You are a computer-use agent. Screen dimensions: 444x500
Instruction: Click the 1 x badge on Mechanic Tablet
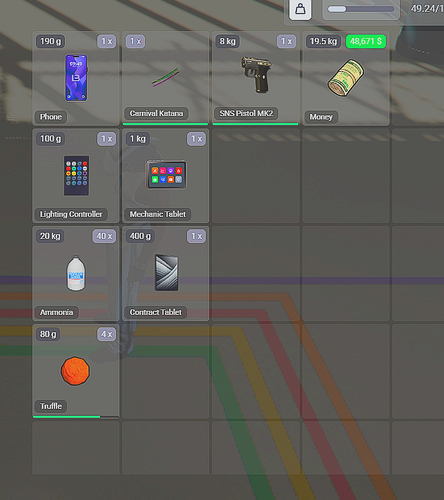[x=197, y=139]
